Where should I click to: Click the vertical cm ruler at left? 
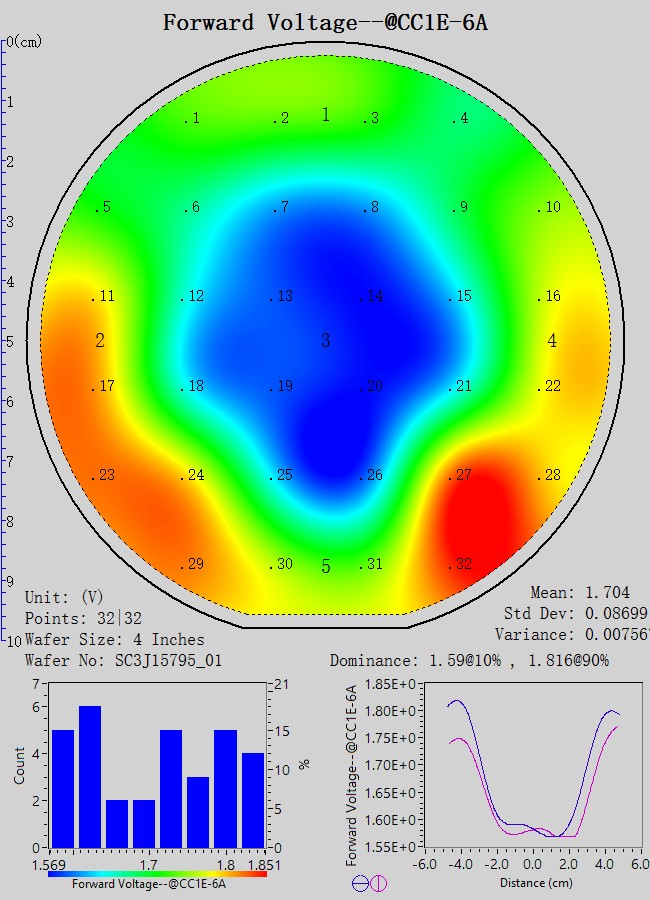point(5,340)
